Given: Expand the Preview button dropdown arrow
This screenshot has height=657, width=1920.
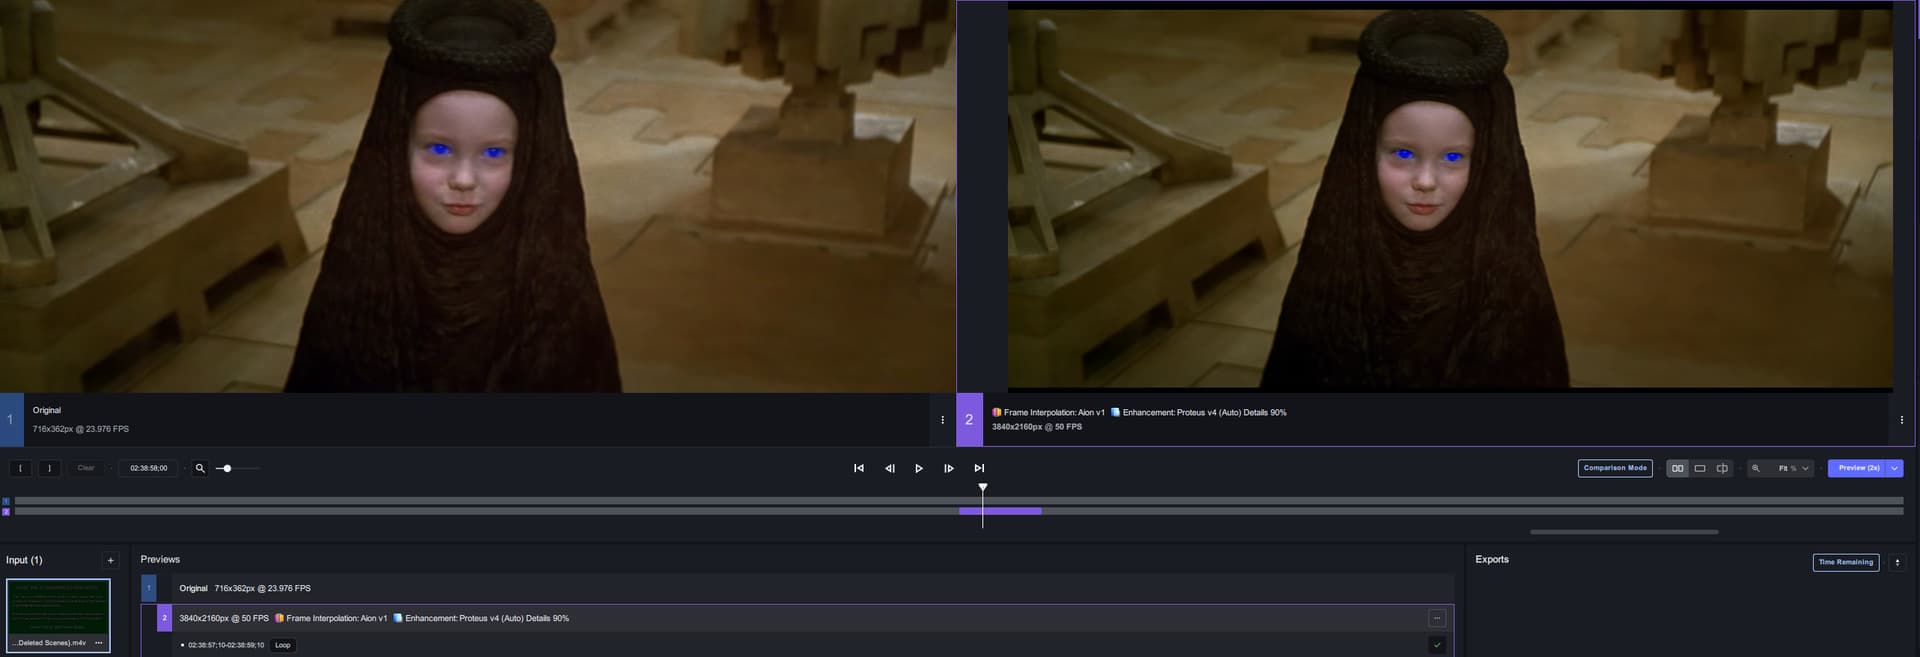Looking at the screenshot, I should [1894, 468].
